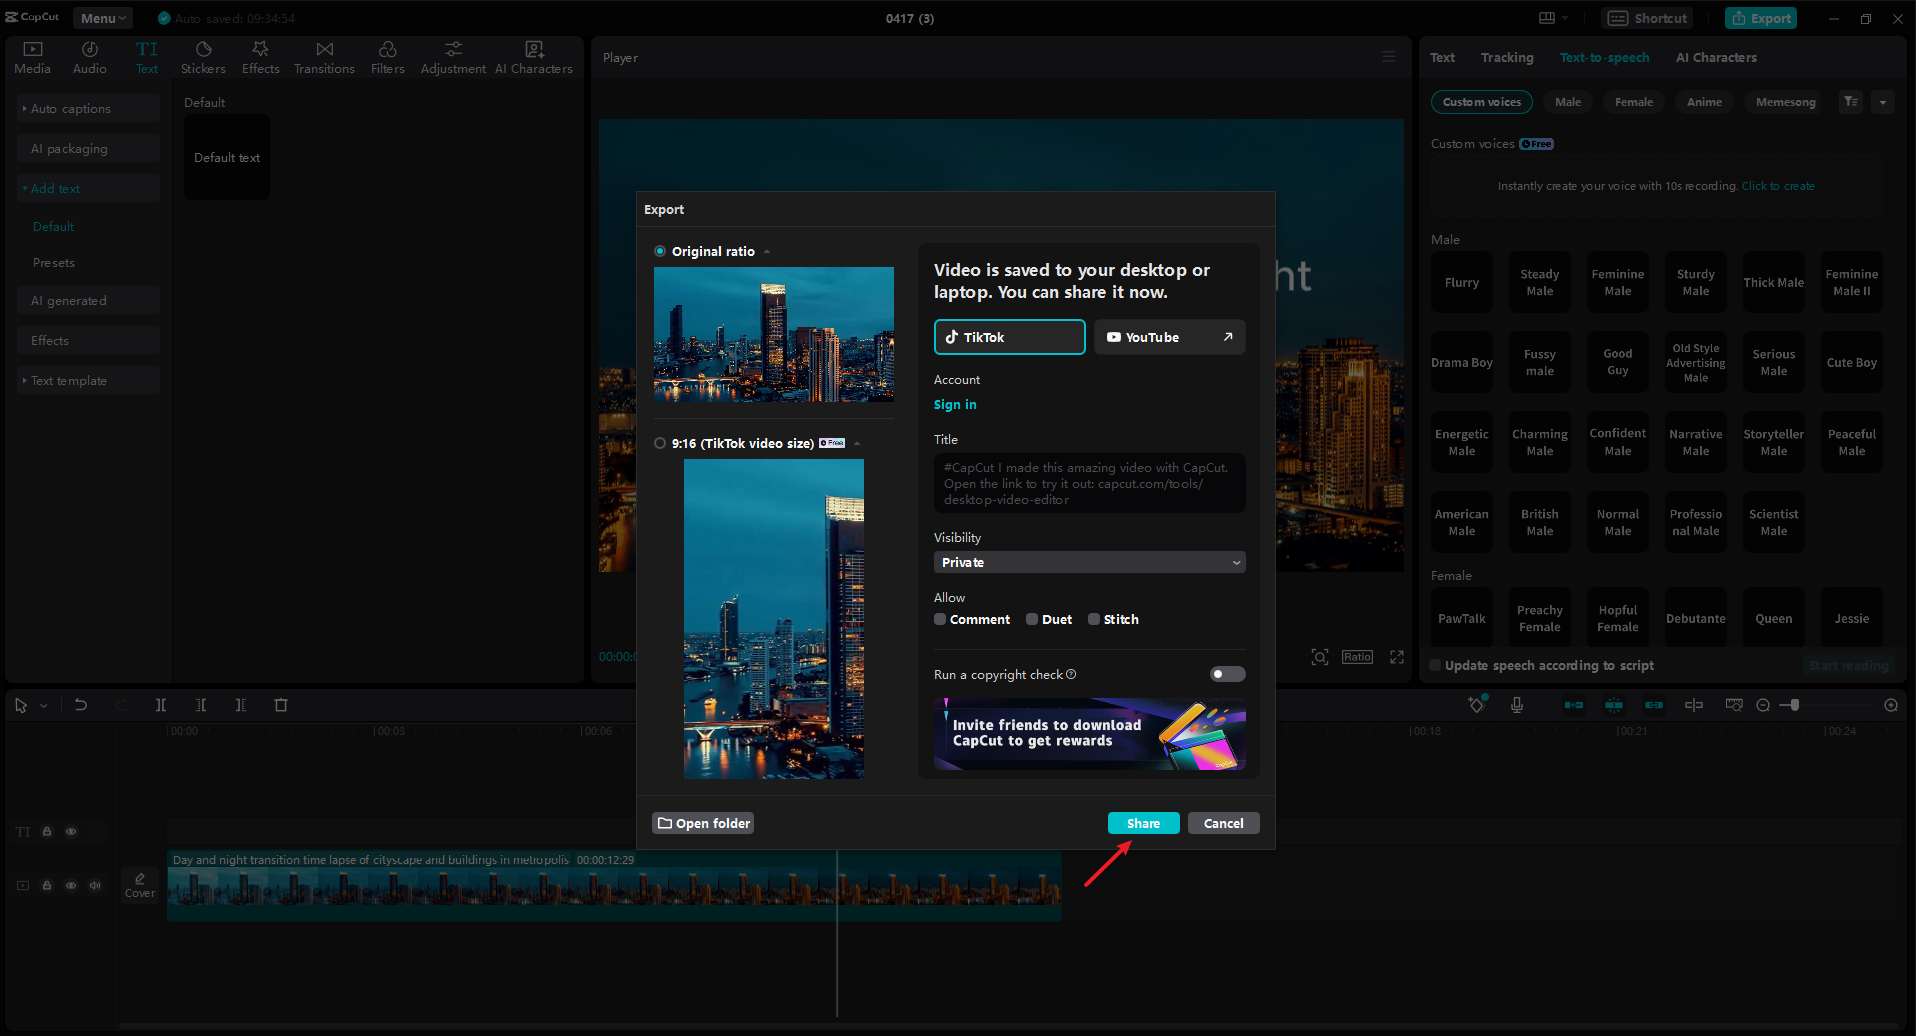Switch to the Tracking tab
Viewport: 1916px width, 1036px height.
click(x=1506, y=57)
